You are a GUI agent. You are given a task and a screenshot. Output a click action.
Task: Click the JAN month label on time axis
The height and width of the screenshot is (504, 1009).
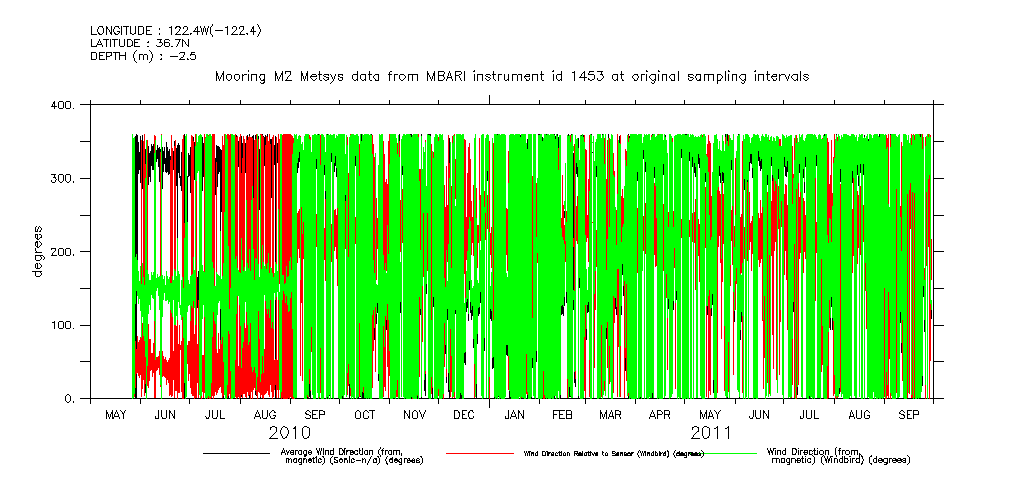[514, 414]
